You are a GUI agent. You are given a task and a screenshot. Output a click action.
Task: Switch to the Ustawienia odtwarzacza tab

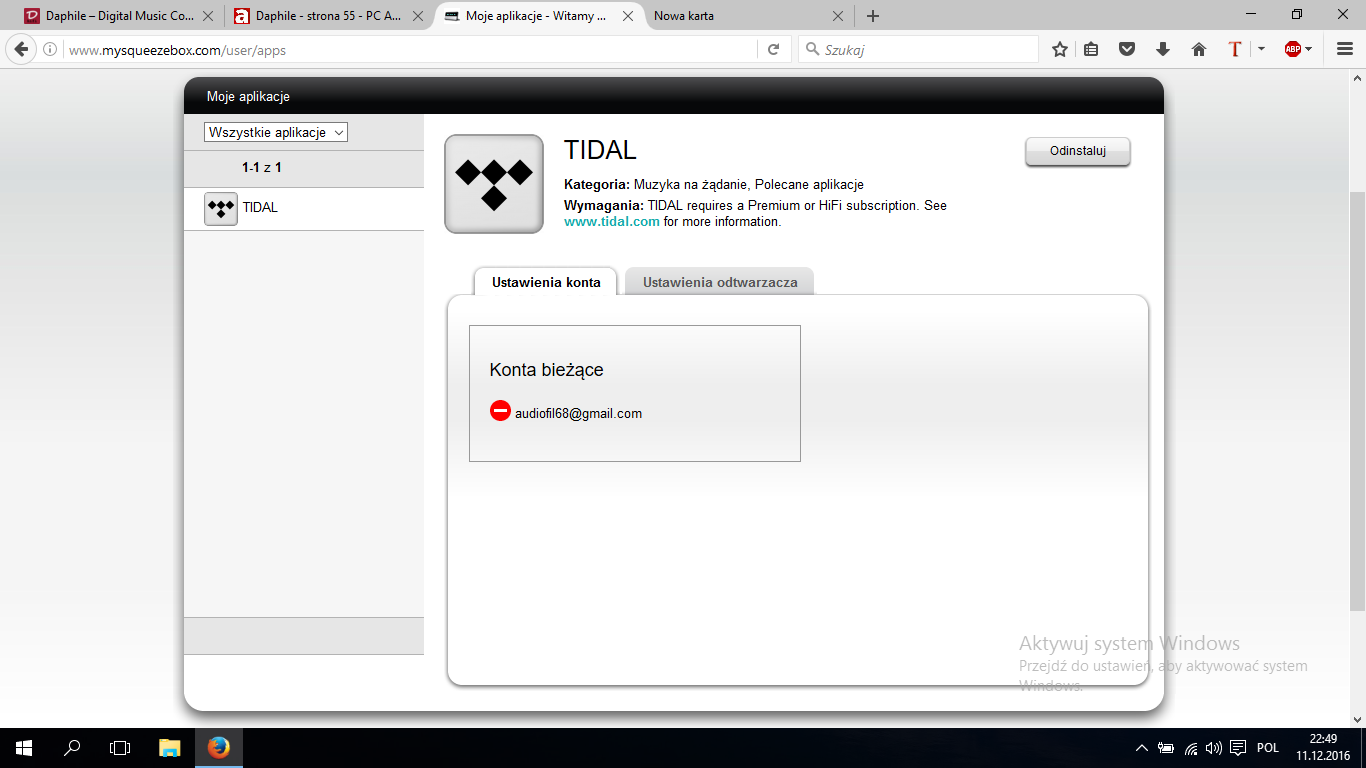tap(720, 282)
